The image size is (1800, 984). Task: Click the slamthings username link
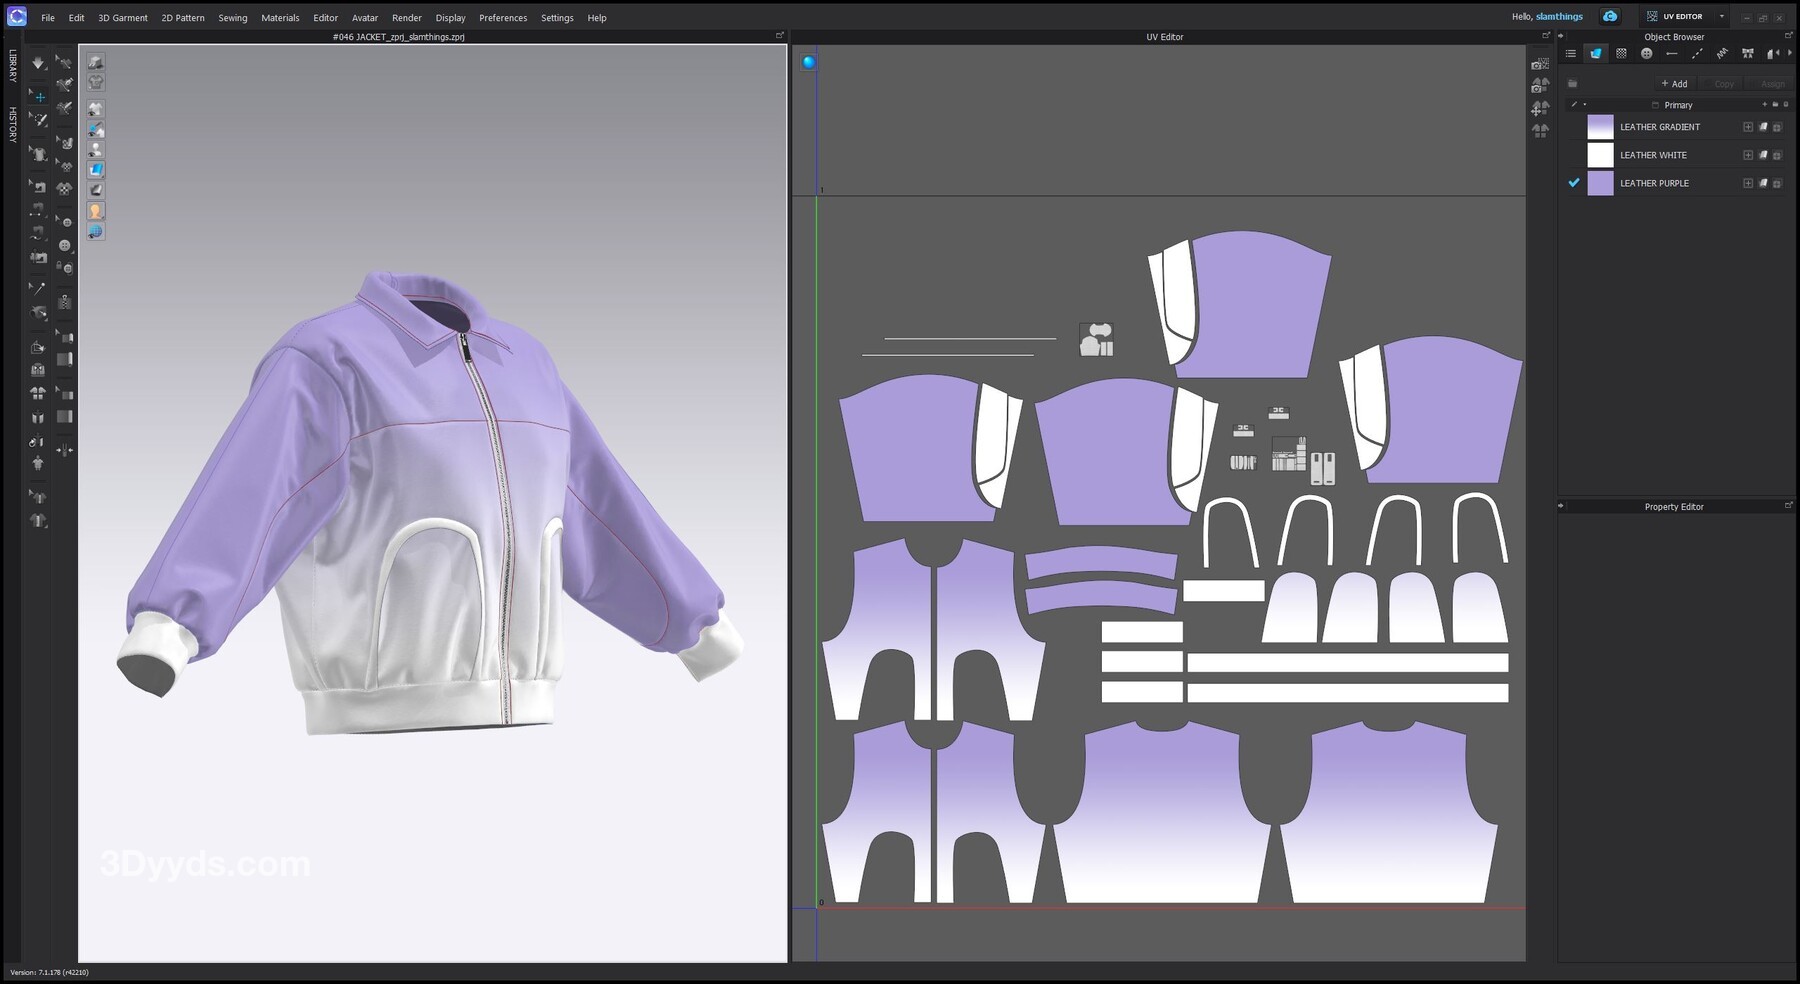(1559, 17)
